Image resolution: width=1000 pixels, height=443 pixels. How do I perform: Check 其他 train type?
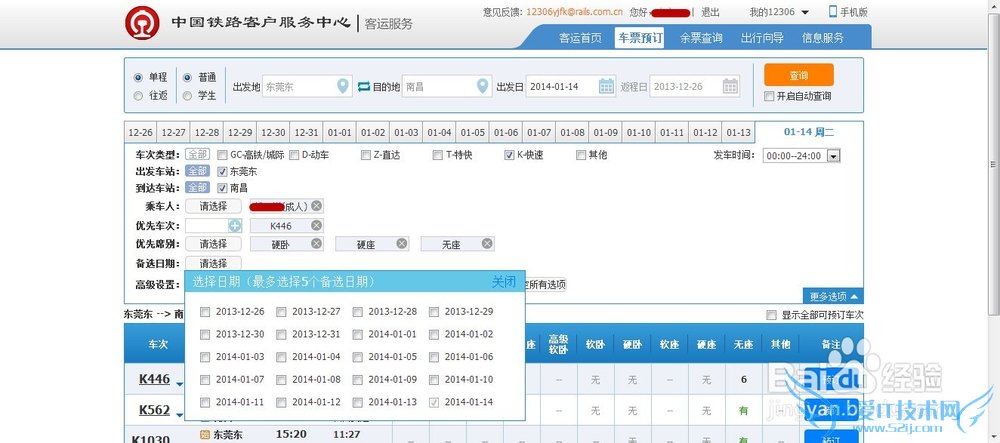(x=581, y=155)
